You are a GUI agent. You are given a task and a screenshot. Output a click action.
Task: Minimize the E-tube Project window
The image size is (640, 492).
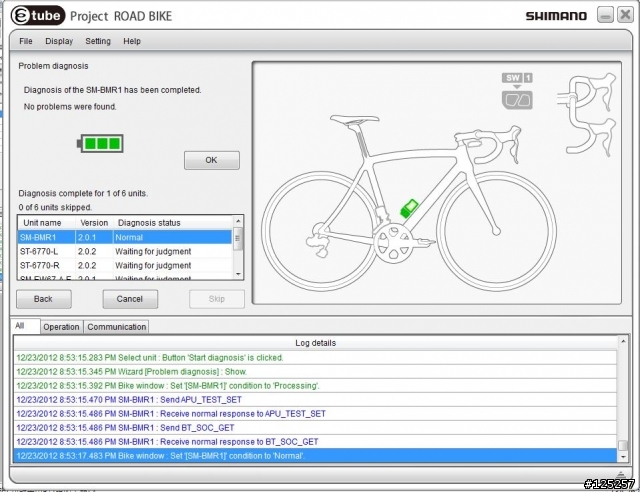pos(605,15)
